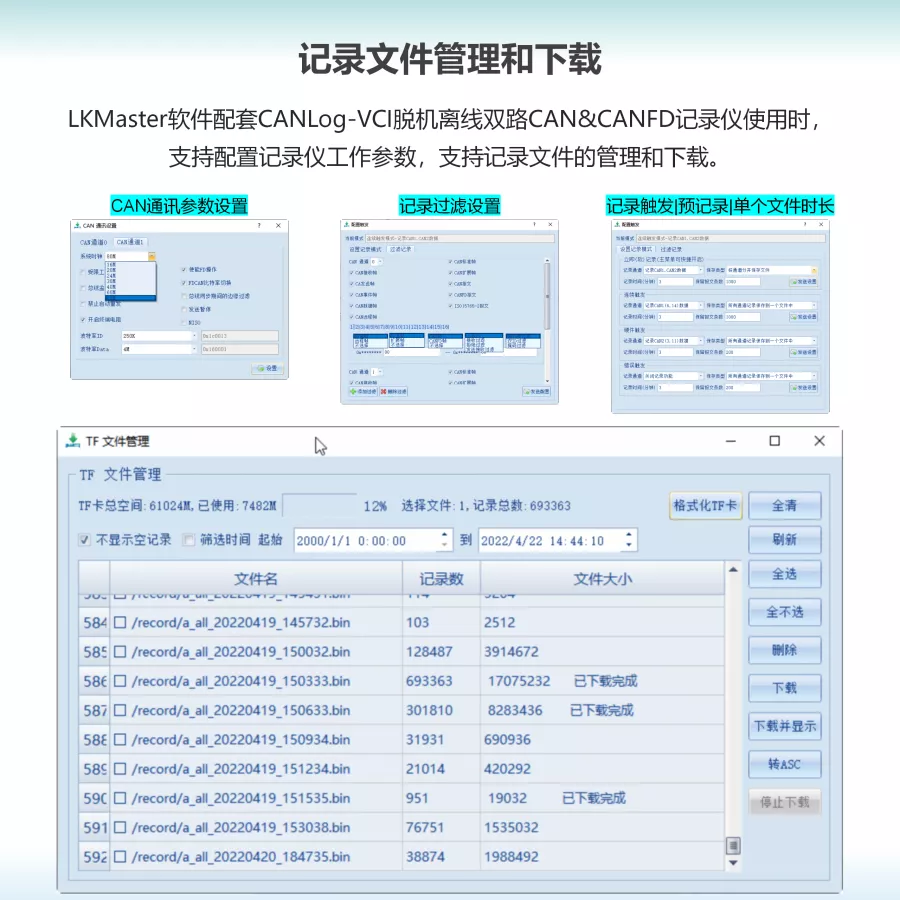The image size is (900, 900).
Task: Check the box for row 584 file
Action: coord(120,622)
